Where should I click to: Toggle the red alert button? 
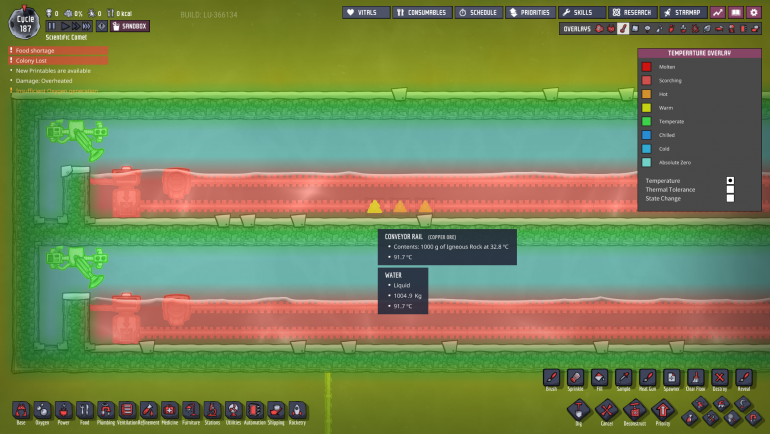102,26
